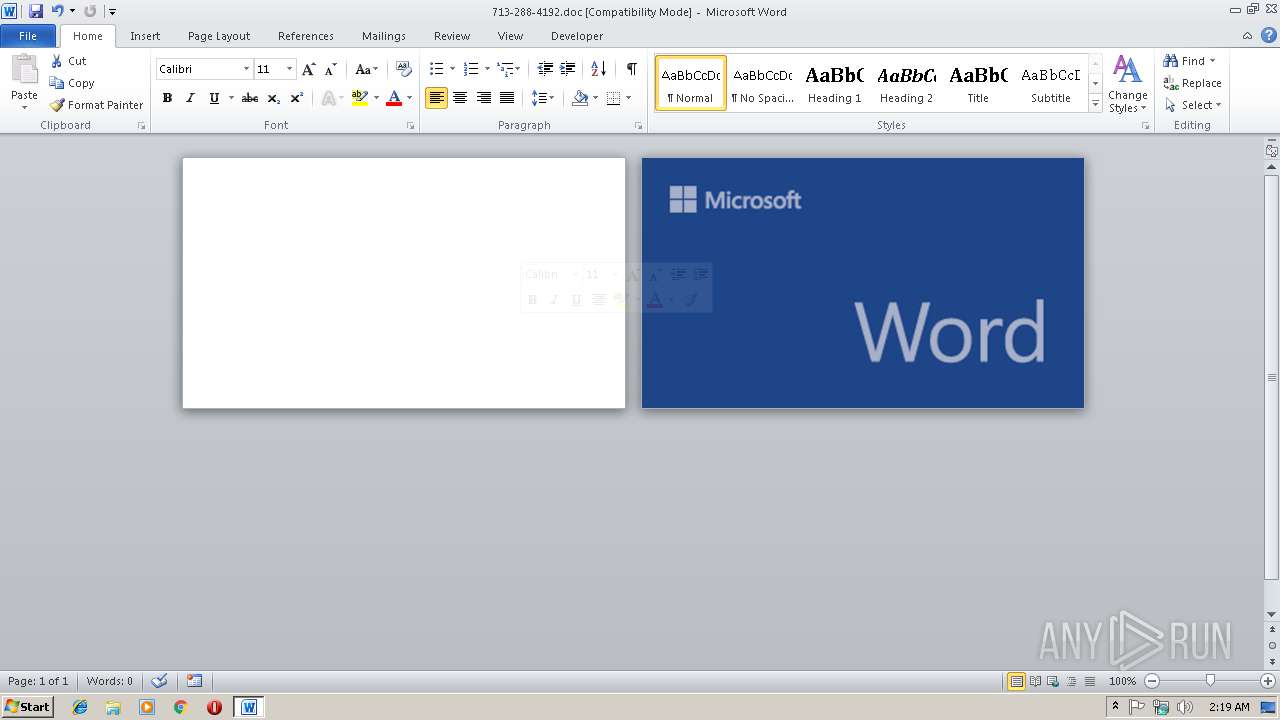This screenshot has height=720, width=1280.
Task: Grow font size icon
Action: [309, 69]
